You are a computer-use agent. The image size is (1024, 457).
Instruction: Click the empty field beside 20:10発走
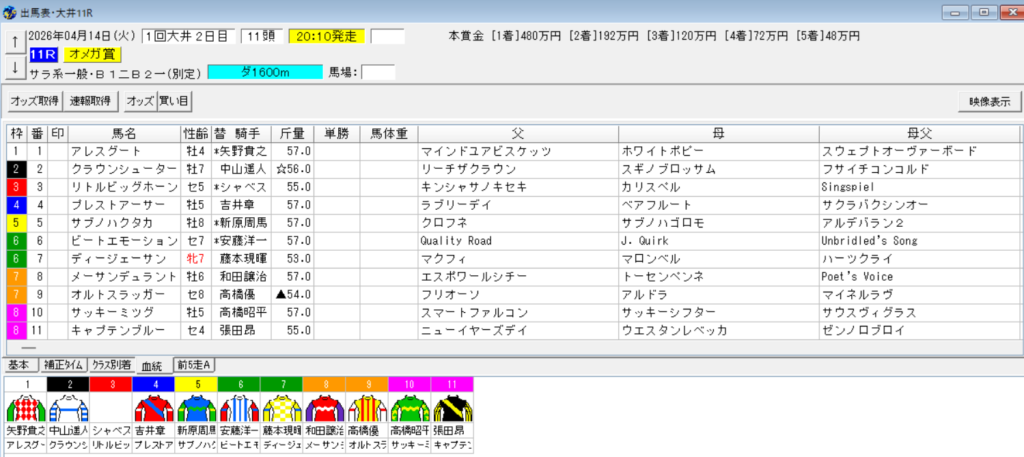[x=388, y=37]
